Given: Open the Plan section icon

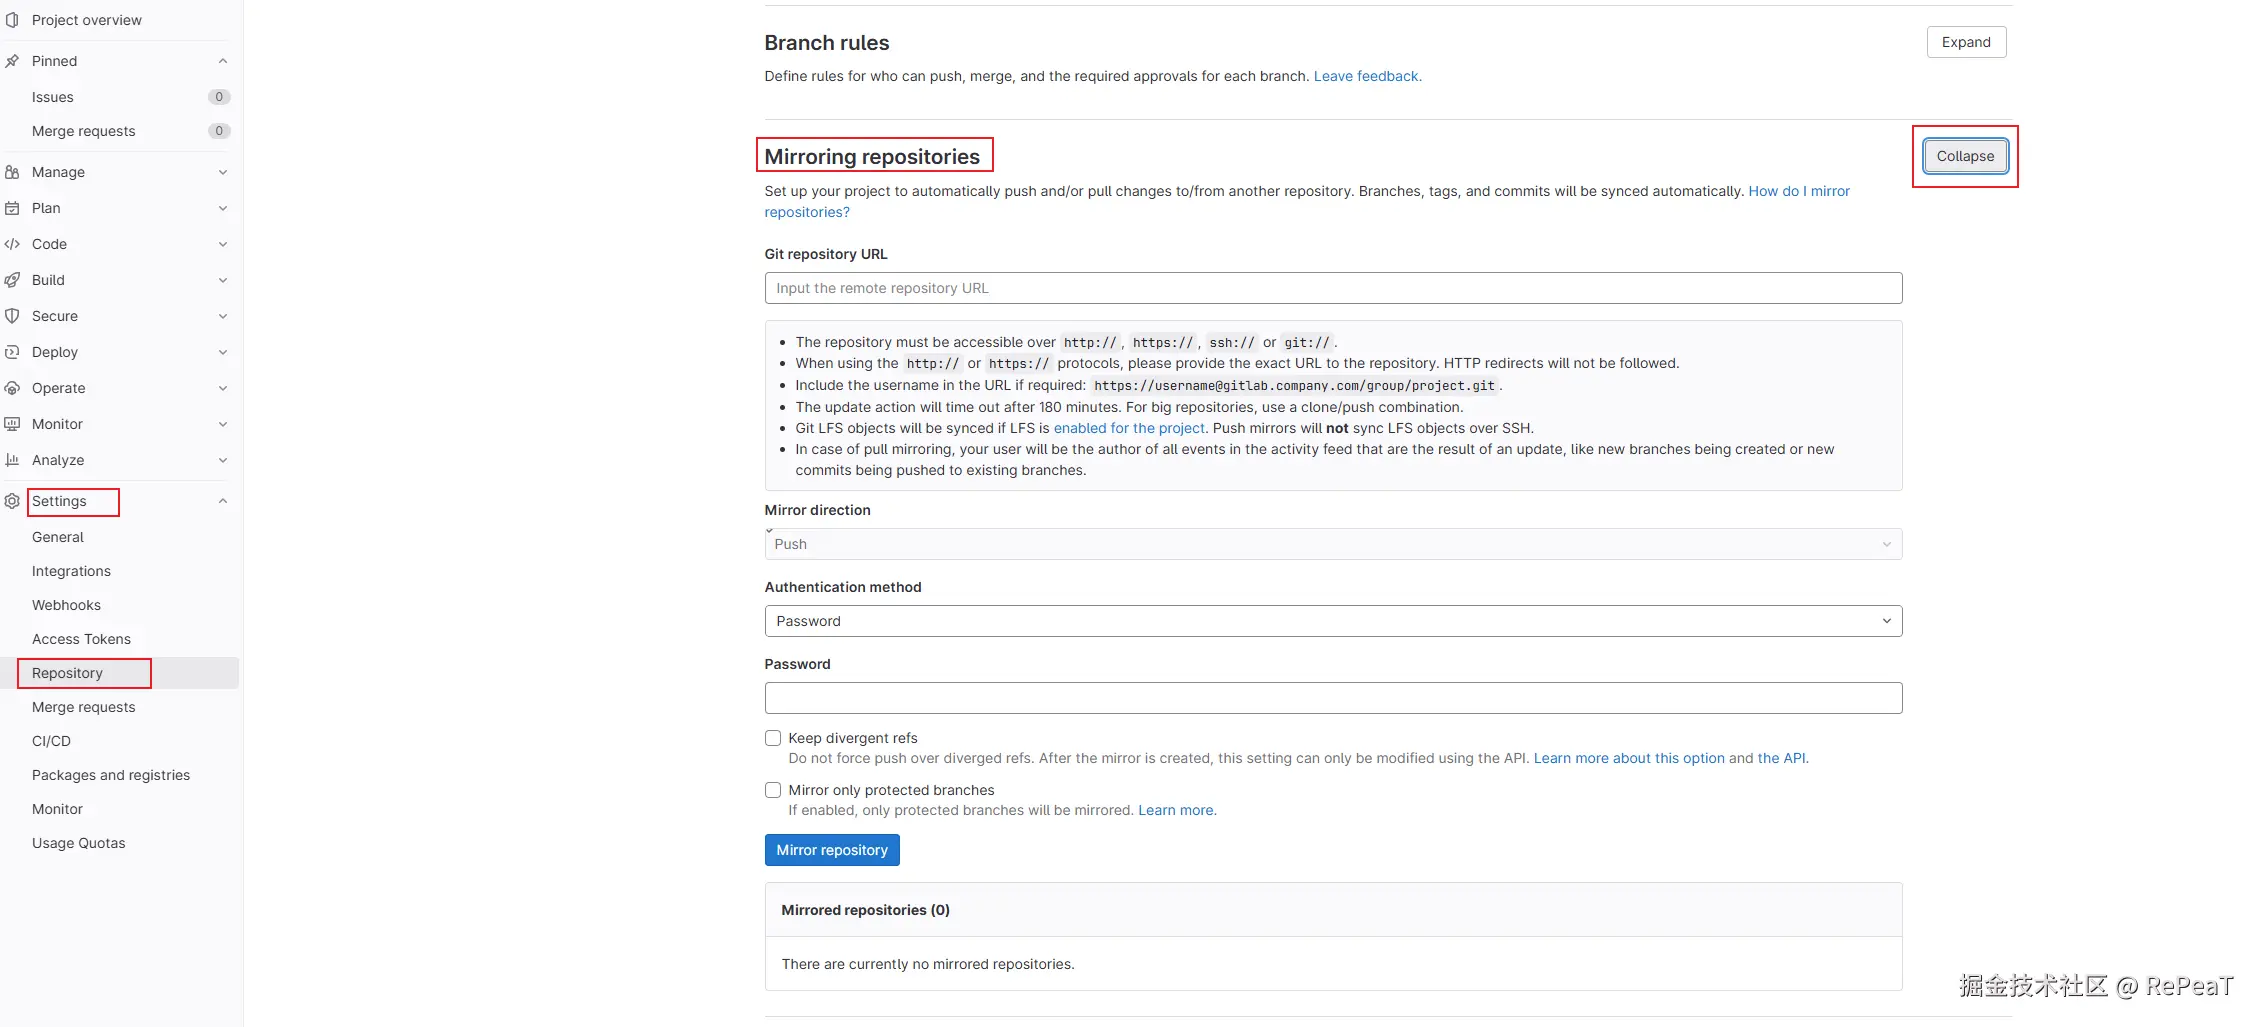Looking at the screenshot, I should [x=11, y=207].
